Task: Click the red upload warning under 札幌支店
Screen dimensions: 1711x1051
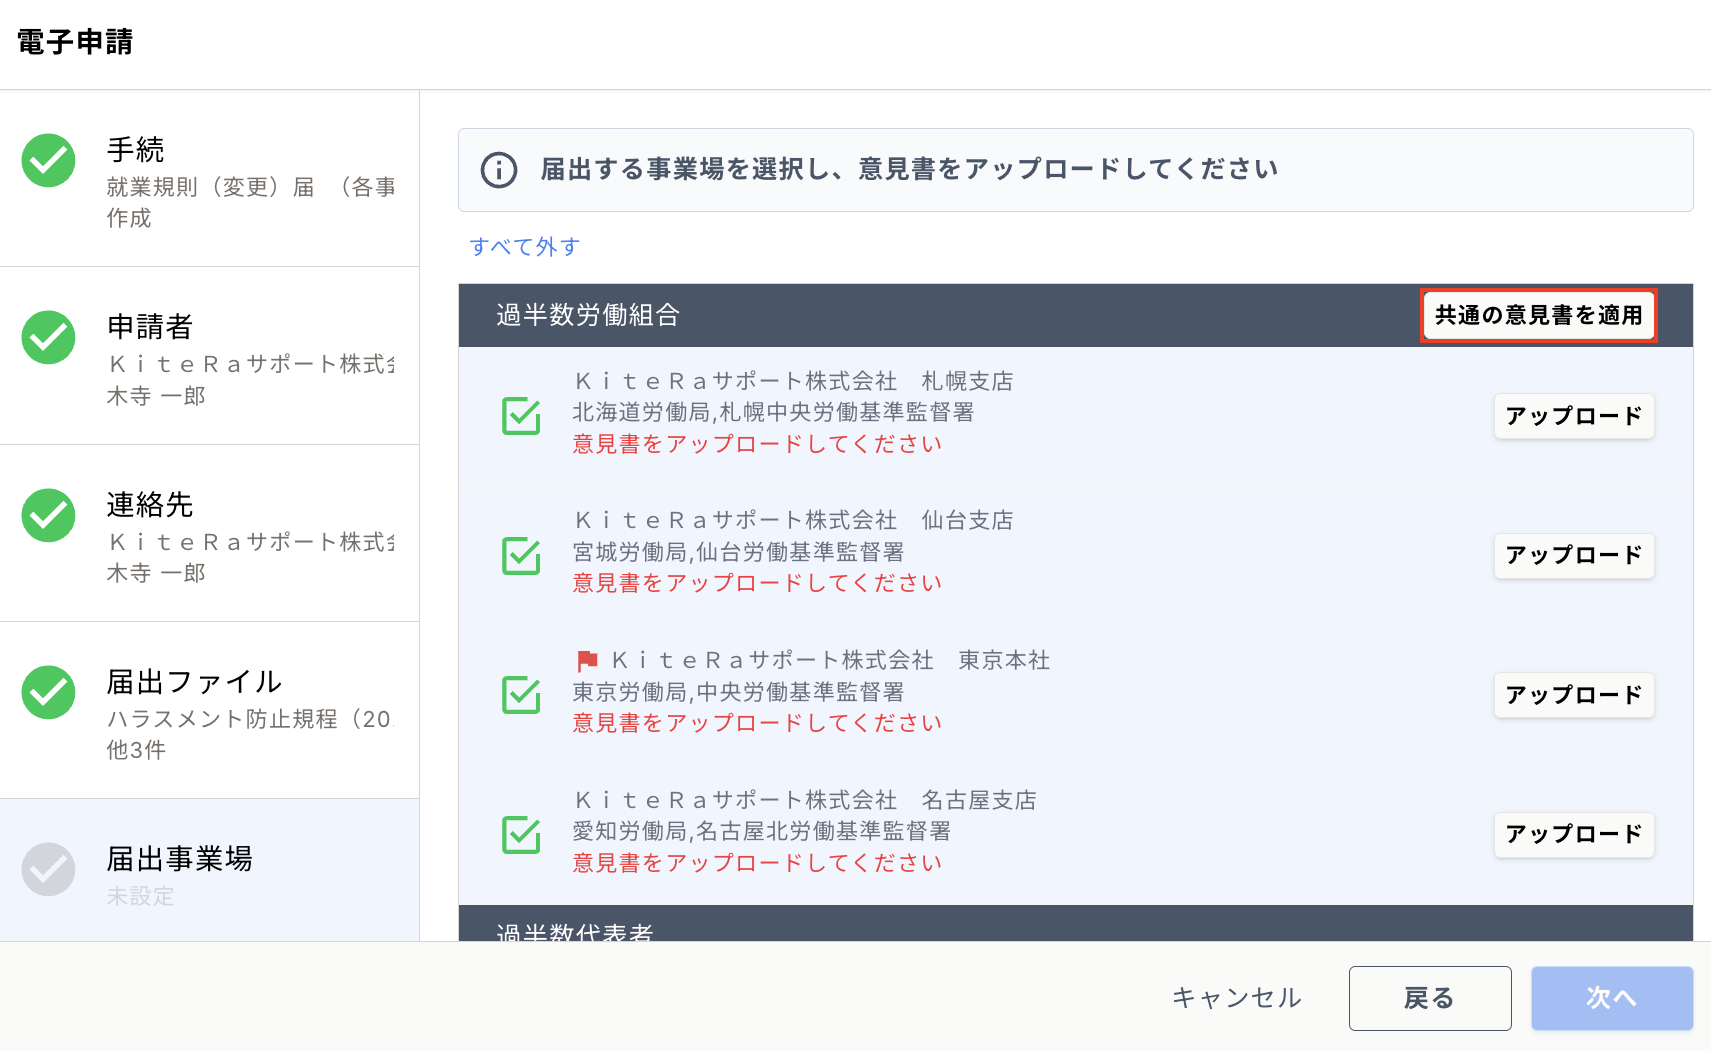Action: pyautogui.click(x=757, y=444)
